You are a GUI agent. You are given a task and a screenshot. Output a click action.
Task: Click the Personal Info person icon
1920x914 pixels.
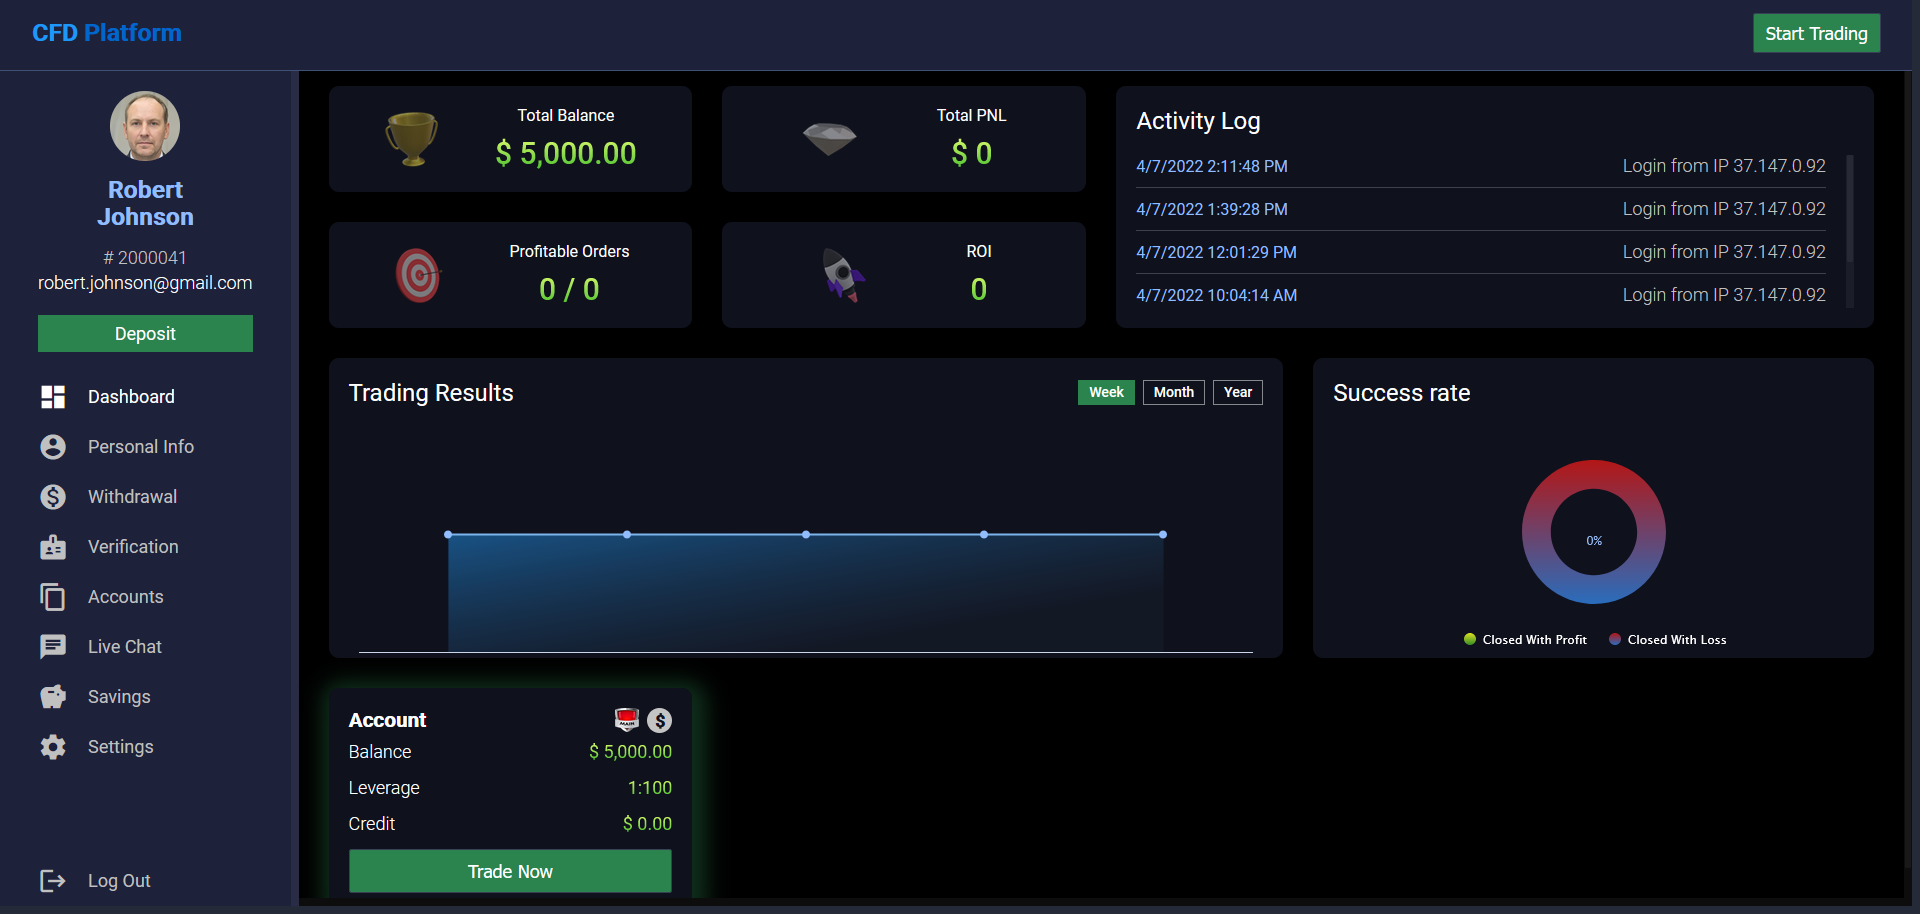click(53, 447)
